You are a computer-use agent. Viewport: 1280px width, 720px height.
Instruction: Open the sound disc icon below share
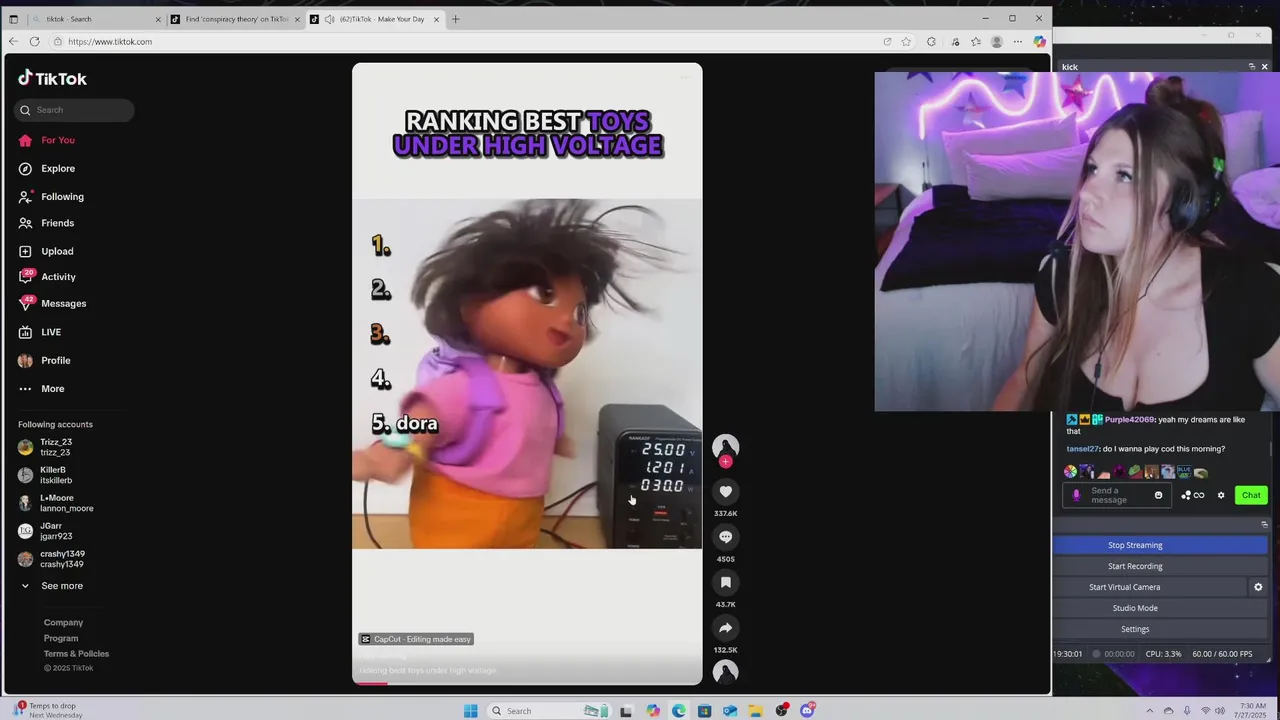point(726,672)
